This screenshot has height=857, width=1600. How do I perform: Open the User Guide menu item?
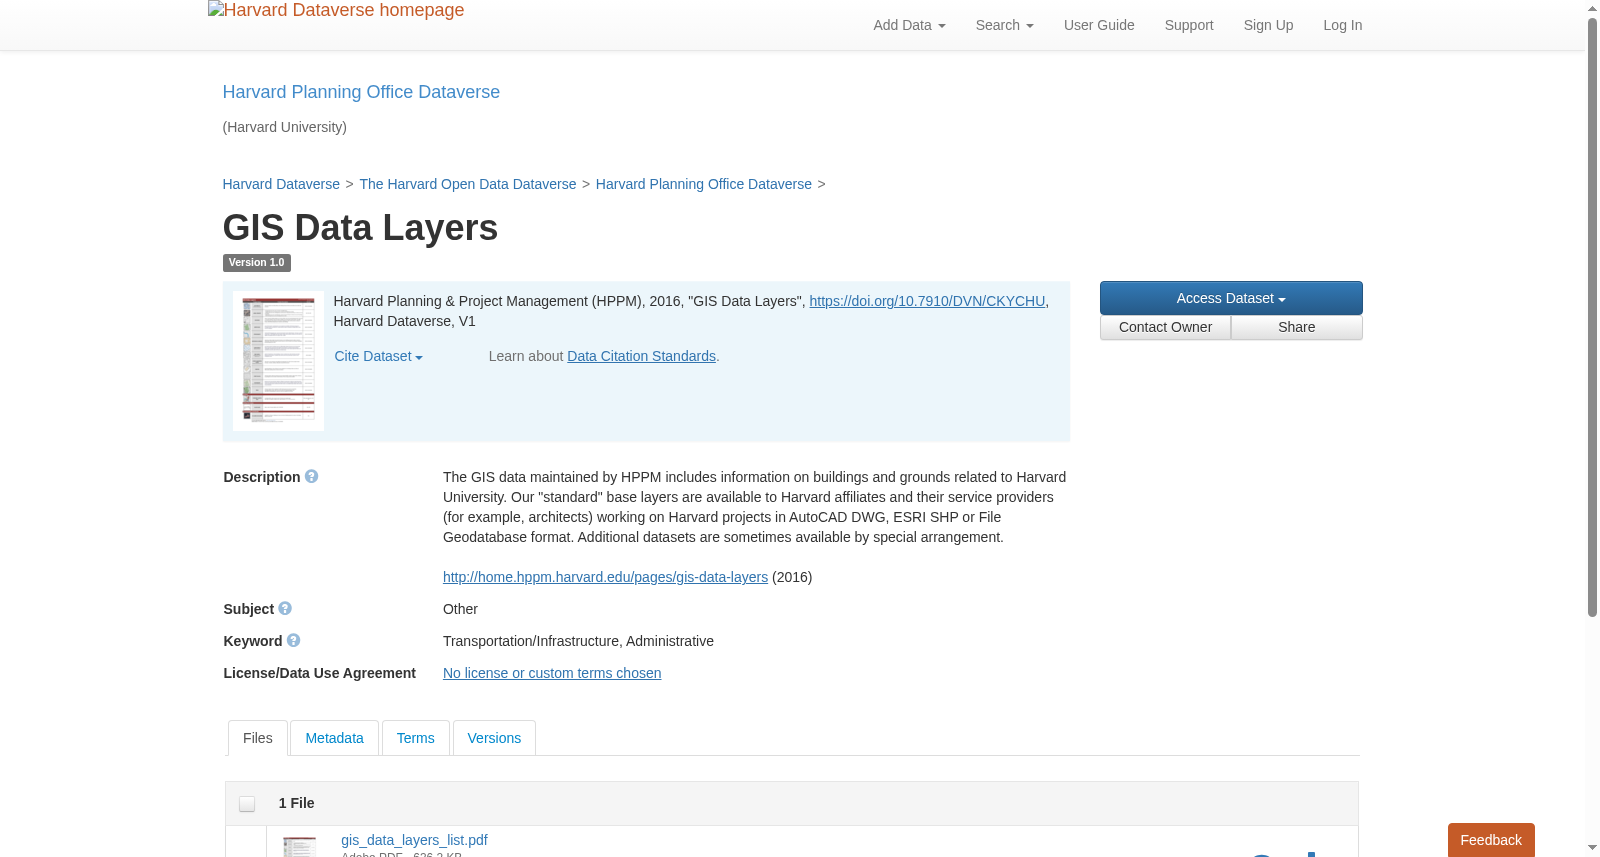(x=1099, y=25)
